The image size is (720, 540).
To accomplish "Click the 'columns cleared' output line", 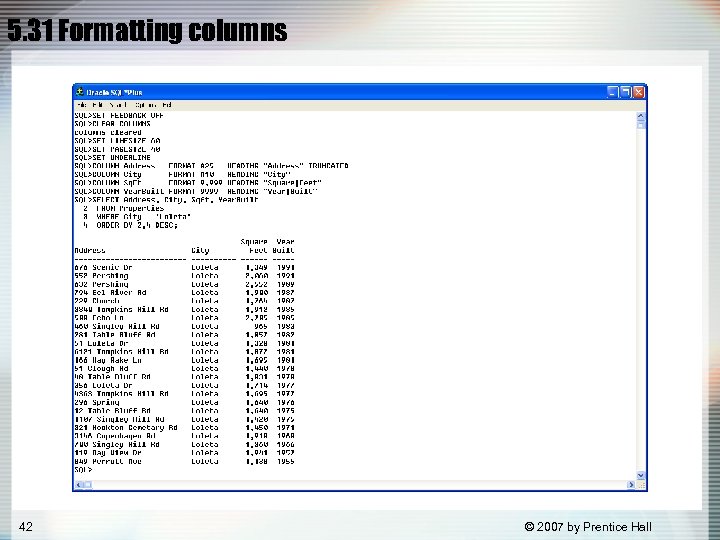I will pos(108,132).
